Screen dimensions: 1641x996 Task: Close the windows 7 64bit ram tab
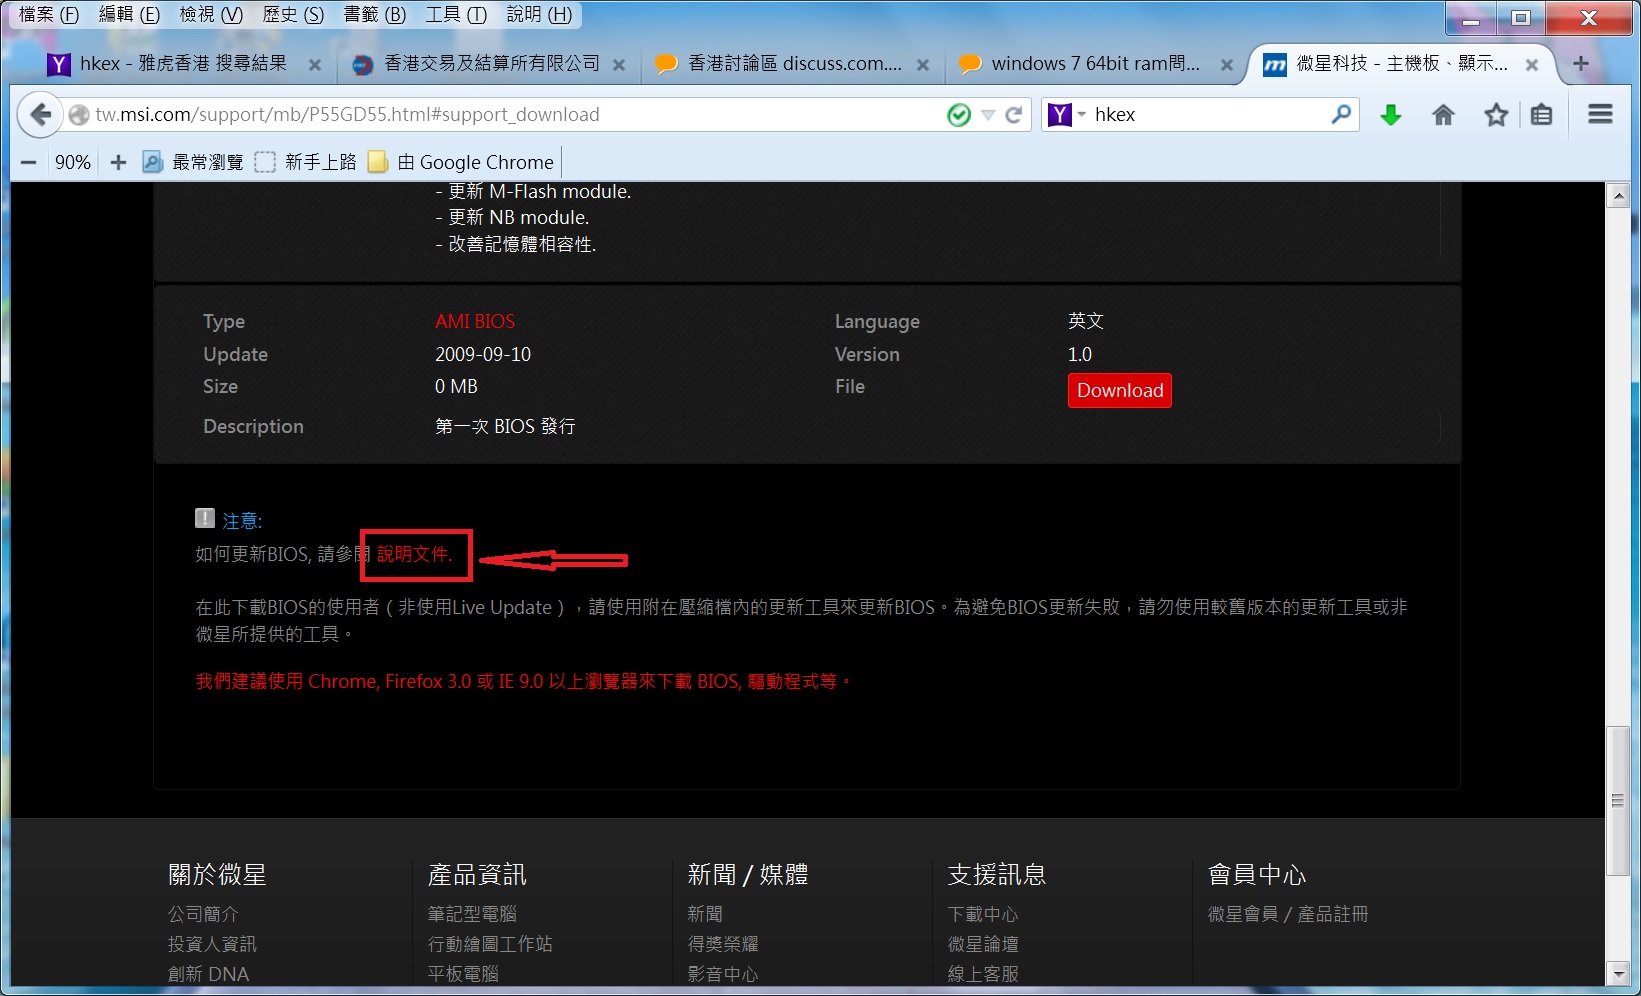click(x=1227, y=65)
